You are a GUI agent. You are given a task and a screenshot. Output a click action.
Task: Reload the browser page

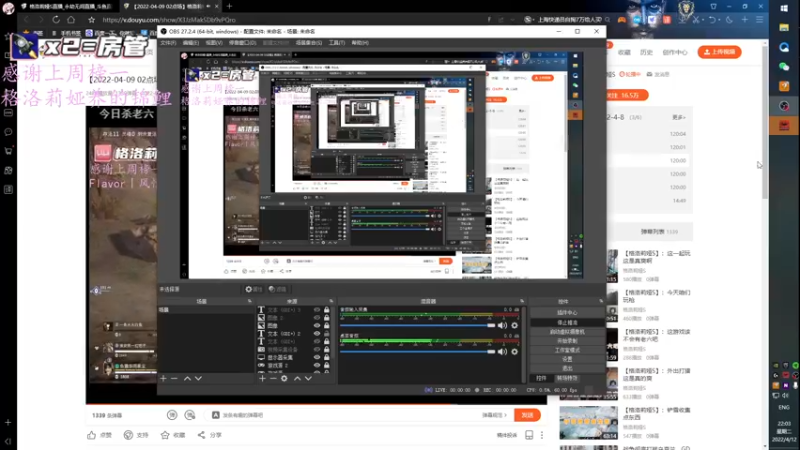pos(56,19)
